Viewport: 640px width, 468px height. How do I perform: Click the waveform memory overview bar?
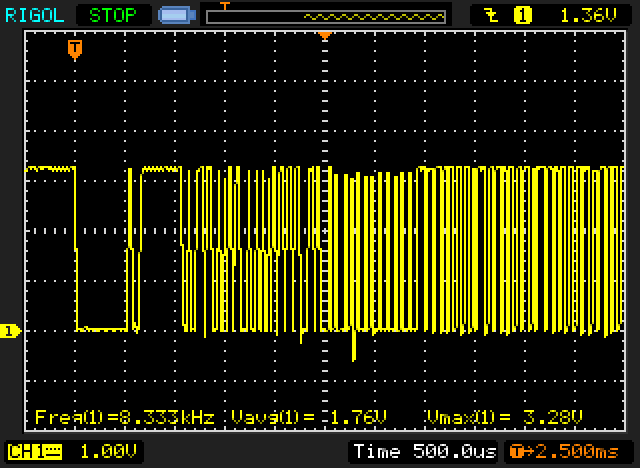[325, 17]
